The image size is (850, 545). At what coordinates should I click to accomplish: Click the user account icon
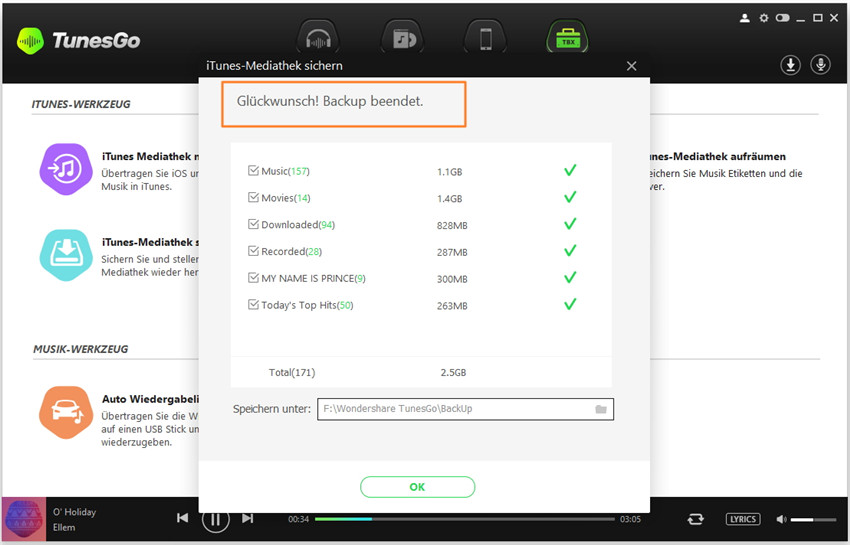745,18
